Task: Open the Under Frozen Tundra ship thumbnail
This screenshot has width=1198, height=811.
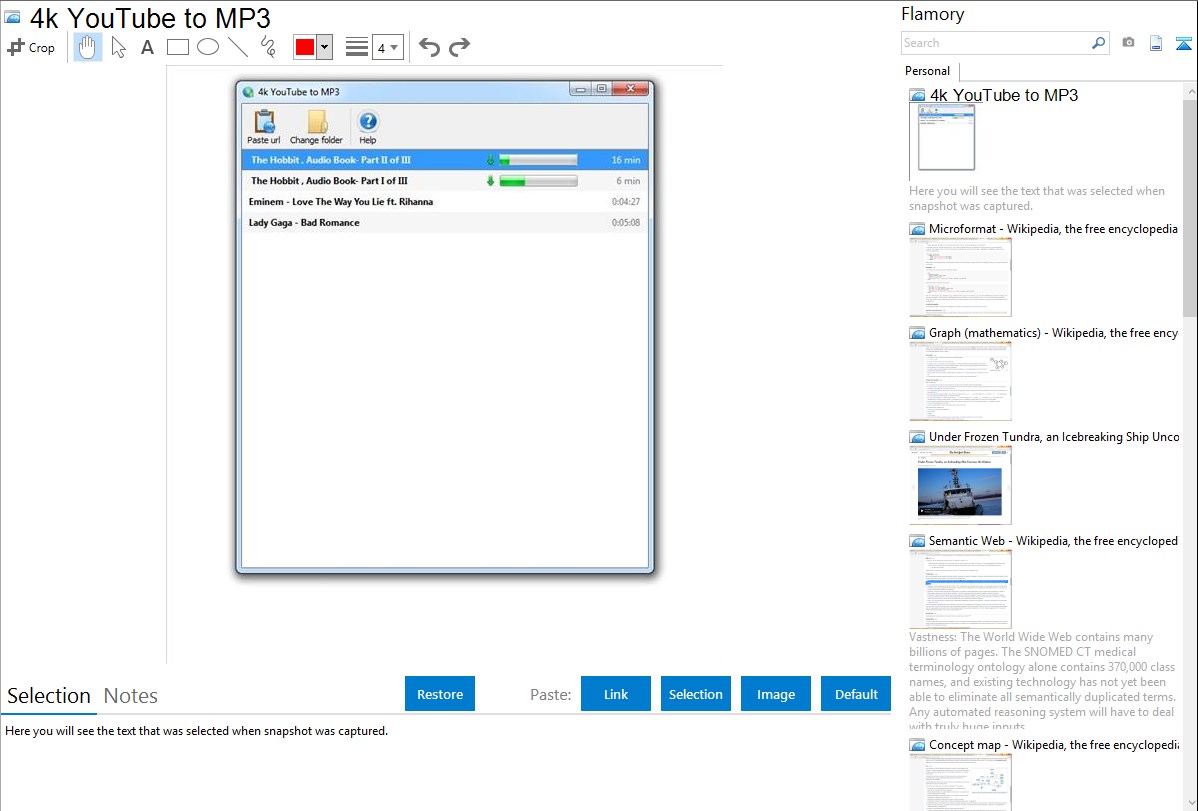Action: (x=960, y=485)
